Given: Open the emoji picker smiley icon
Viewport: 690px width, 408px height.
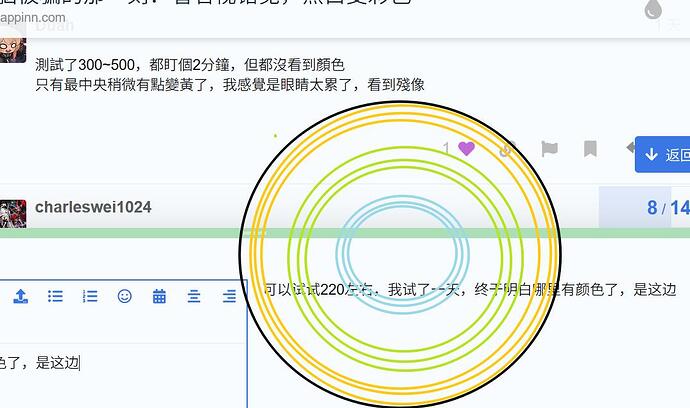Looking at the screenshot, I should click(125, 296).
